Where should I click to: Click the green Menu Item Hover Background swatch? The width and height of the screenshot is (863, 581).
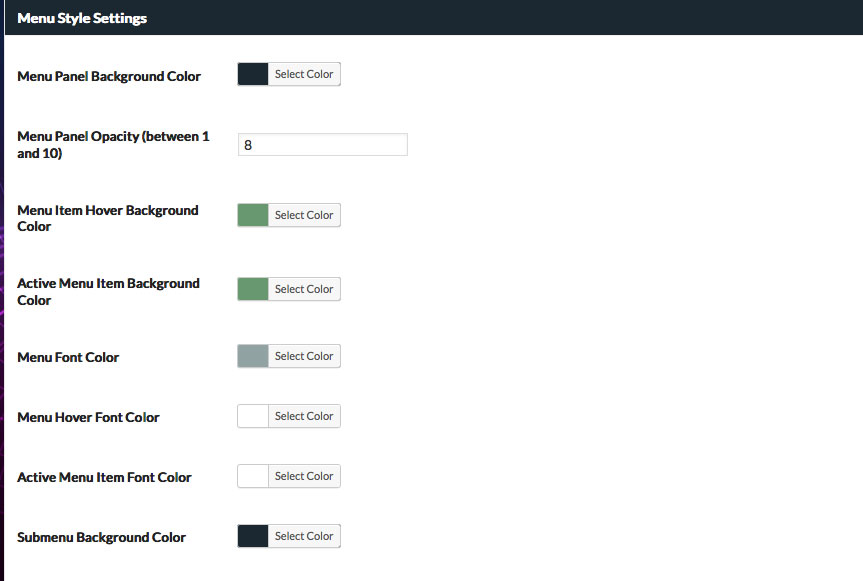[253, 215]
